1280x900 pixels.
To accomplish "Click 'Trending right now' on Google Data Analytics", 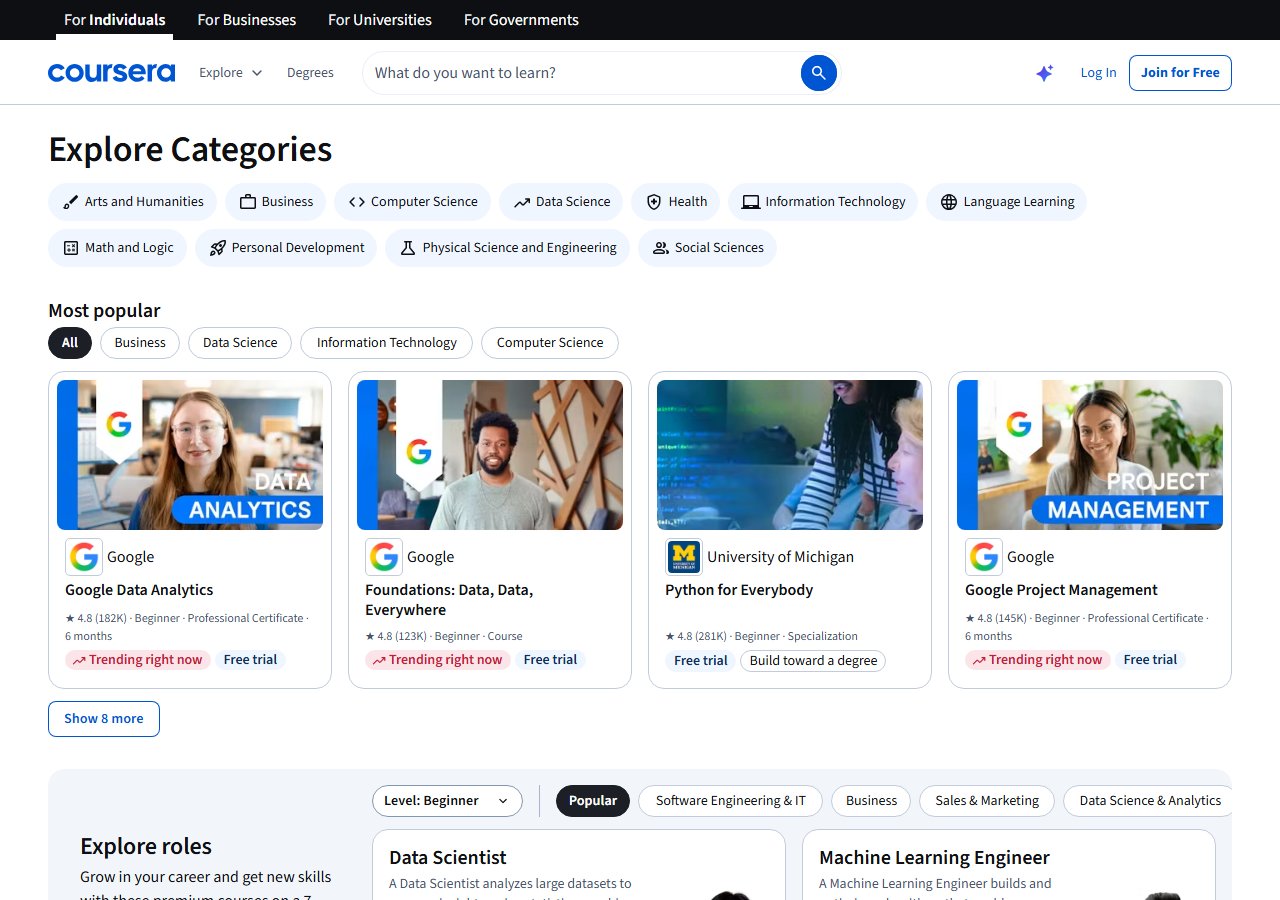I will tap(137, 660).
